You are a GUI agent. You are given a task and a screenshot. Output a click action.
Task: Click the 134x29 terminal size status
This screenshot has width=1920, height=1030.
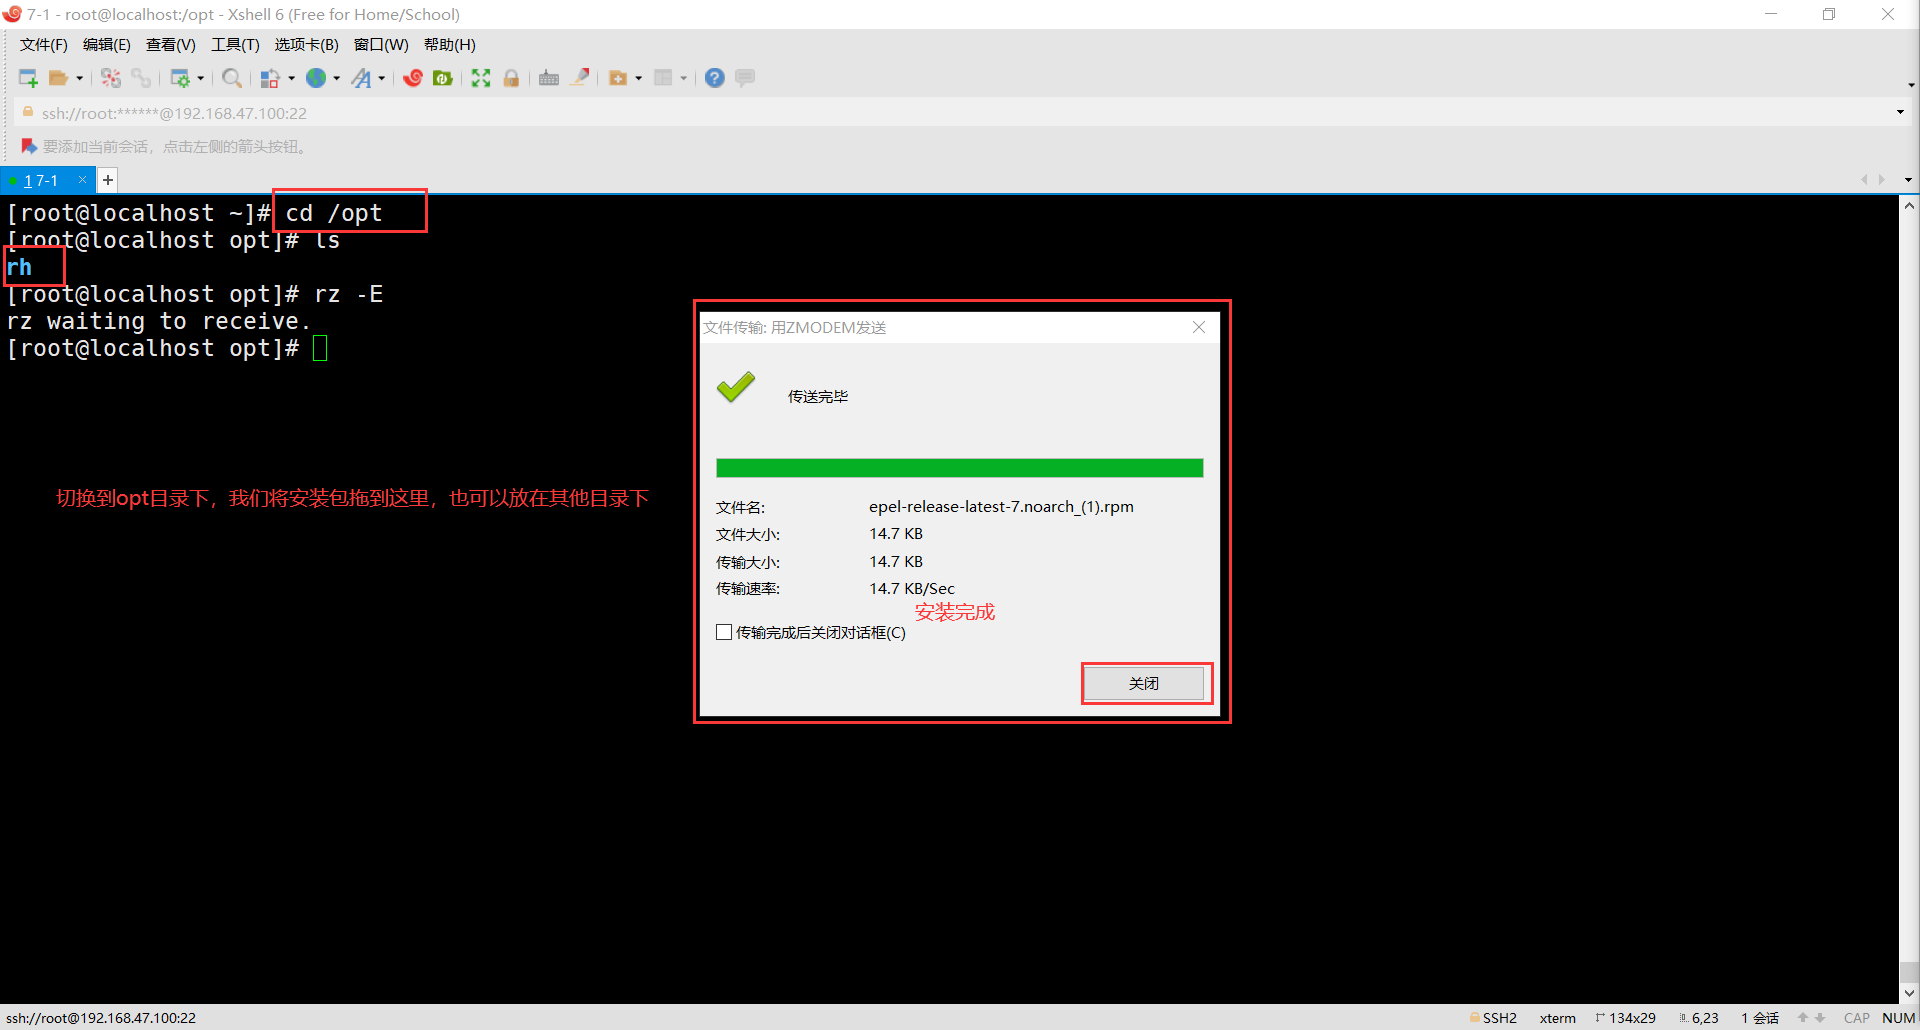(x=1626, y=1018)
